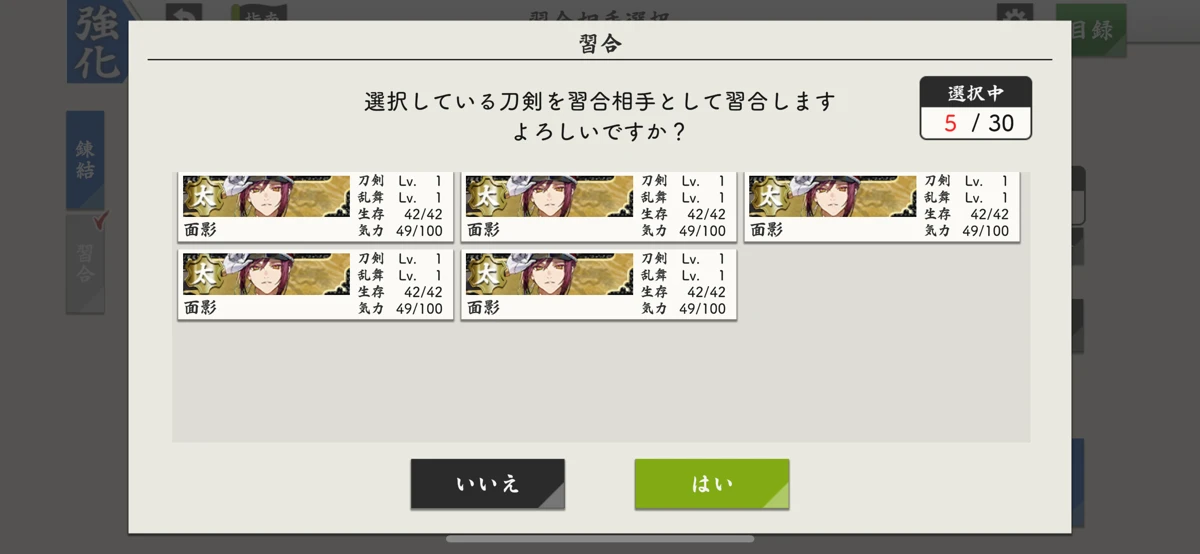Viewport: 1200px width, 554px height.
Task: Select the top-right 面影 sword card
Action: [x=882, y=206]
